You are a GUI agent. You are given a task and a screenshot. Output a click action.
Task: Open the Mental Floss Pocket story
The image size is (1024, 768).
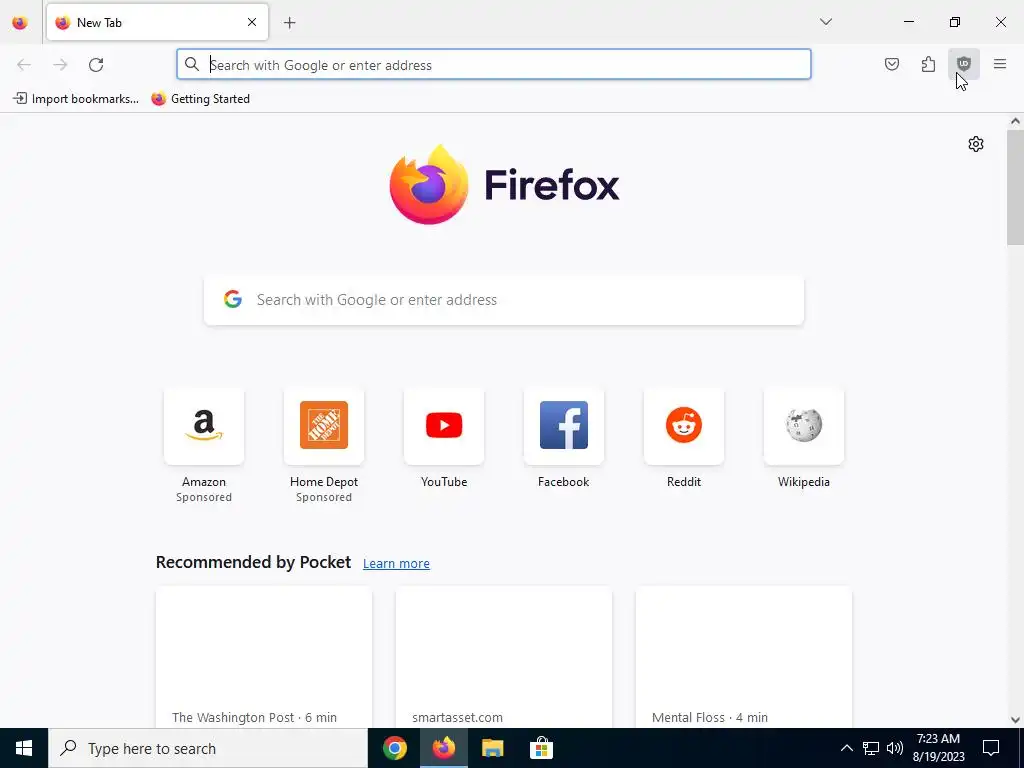click(744, 657)
